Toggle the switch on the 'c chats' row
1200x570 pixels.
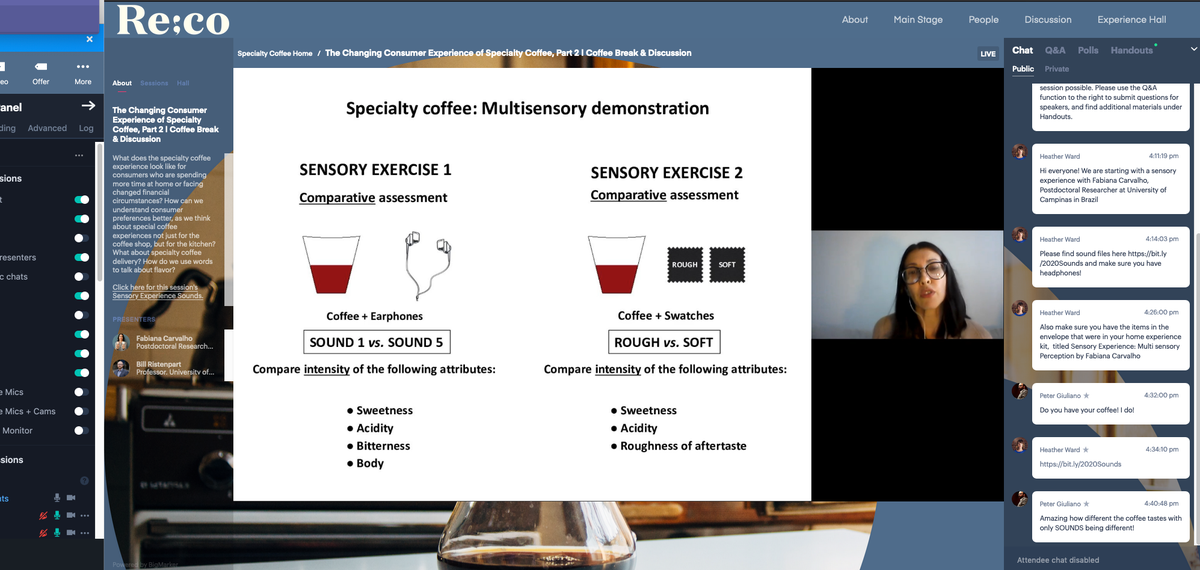click(82, 276)
